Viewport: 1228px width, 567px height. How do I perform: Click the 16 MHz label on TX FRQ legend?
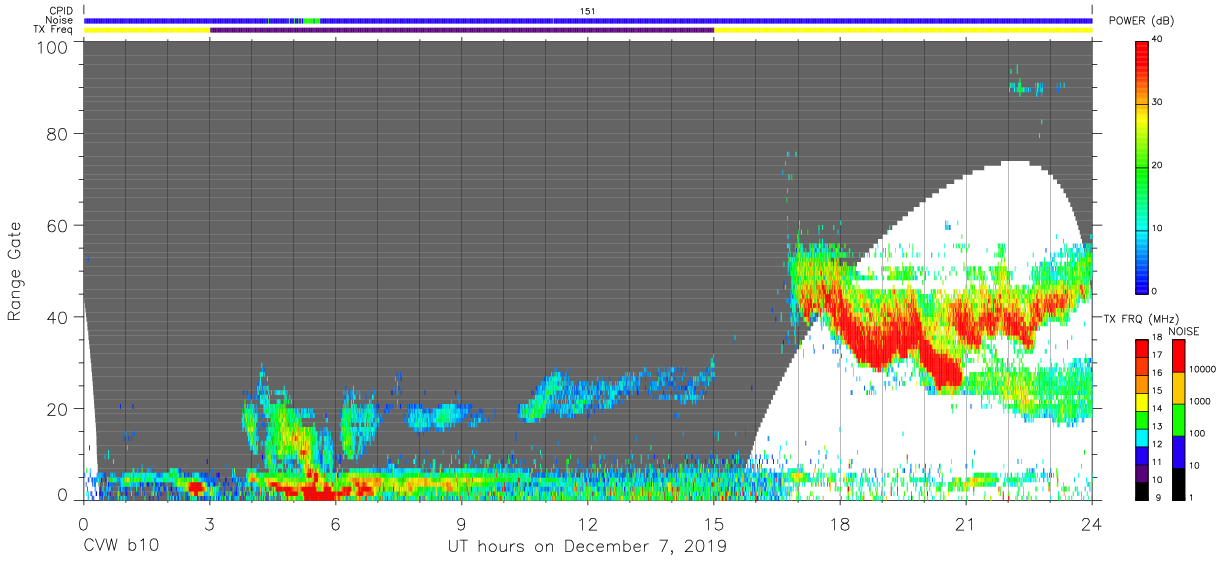[1157, 372]
